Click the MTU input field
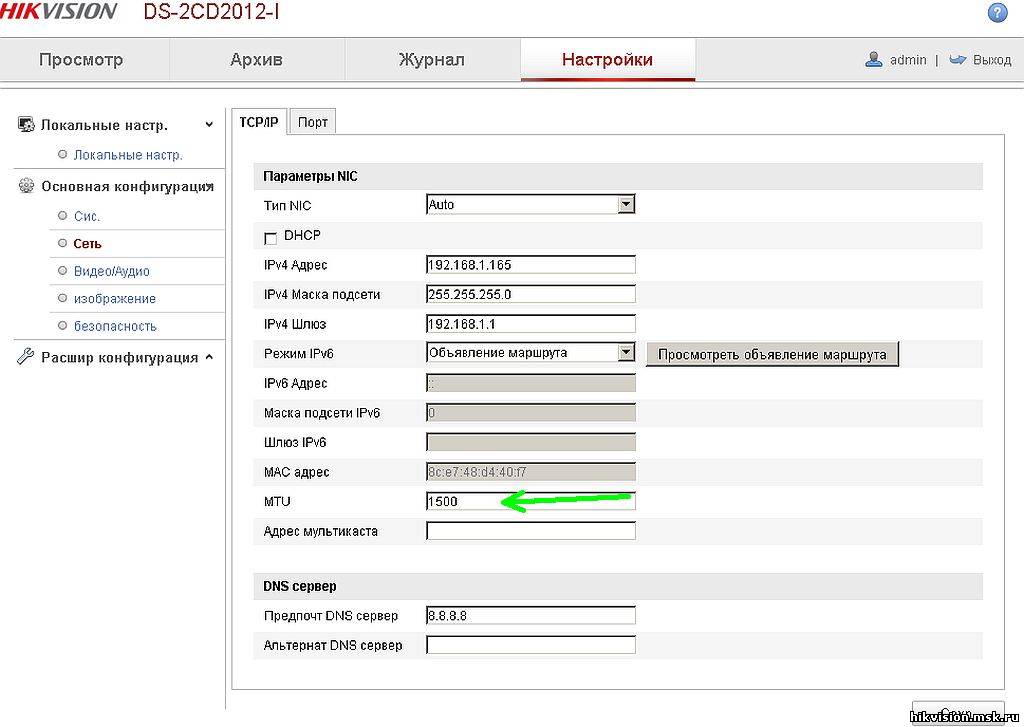 pos(530,501)
